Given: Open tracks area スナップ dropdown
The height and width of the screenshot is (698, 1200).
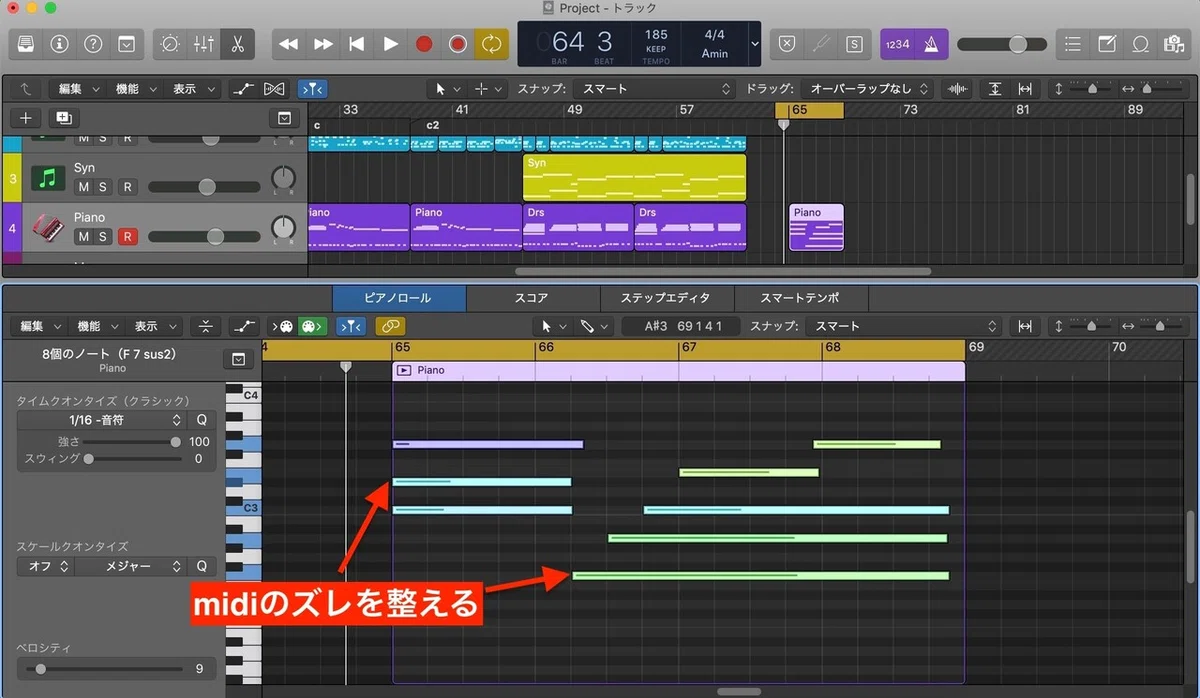Looking at the screenshot, I should [x=656, y=89].
